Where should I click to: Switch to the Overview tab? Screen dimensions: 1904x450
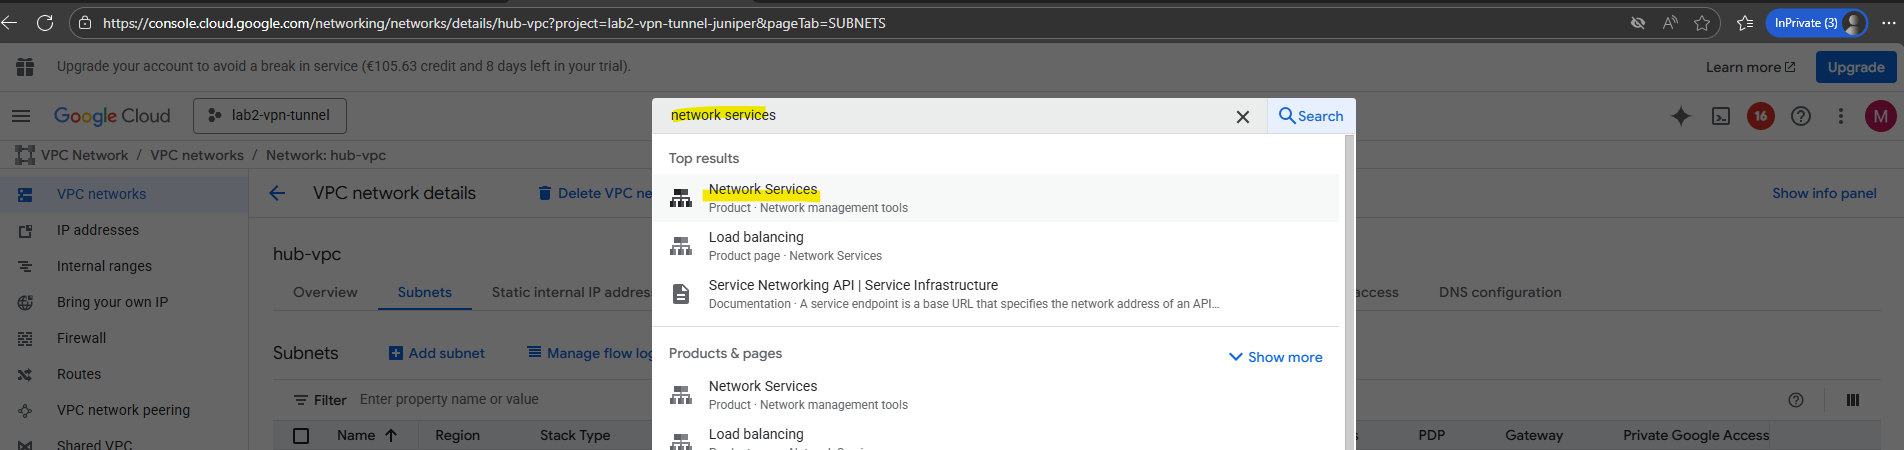coord(325,292)
